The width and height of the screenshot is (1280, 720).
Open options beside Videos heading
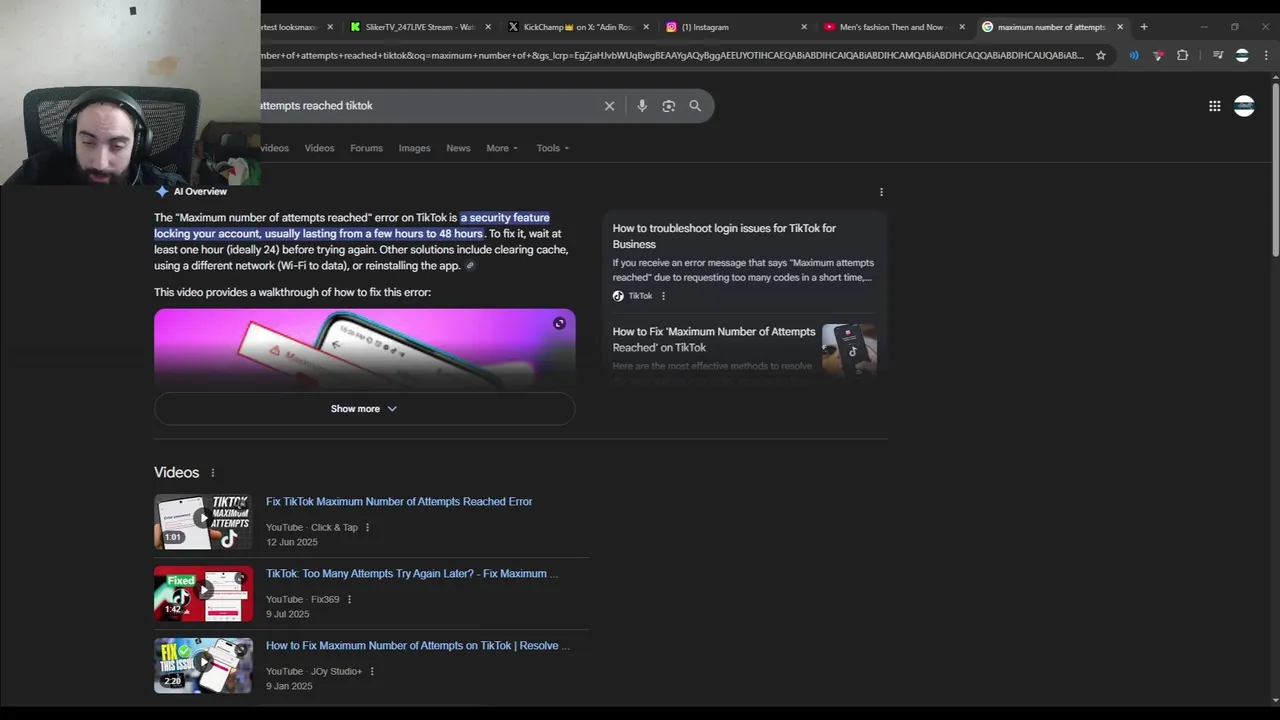212,473
